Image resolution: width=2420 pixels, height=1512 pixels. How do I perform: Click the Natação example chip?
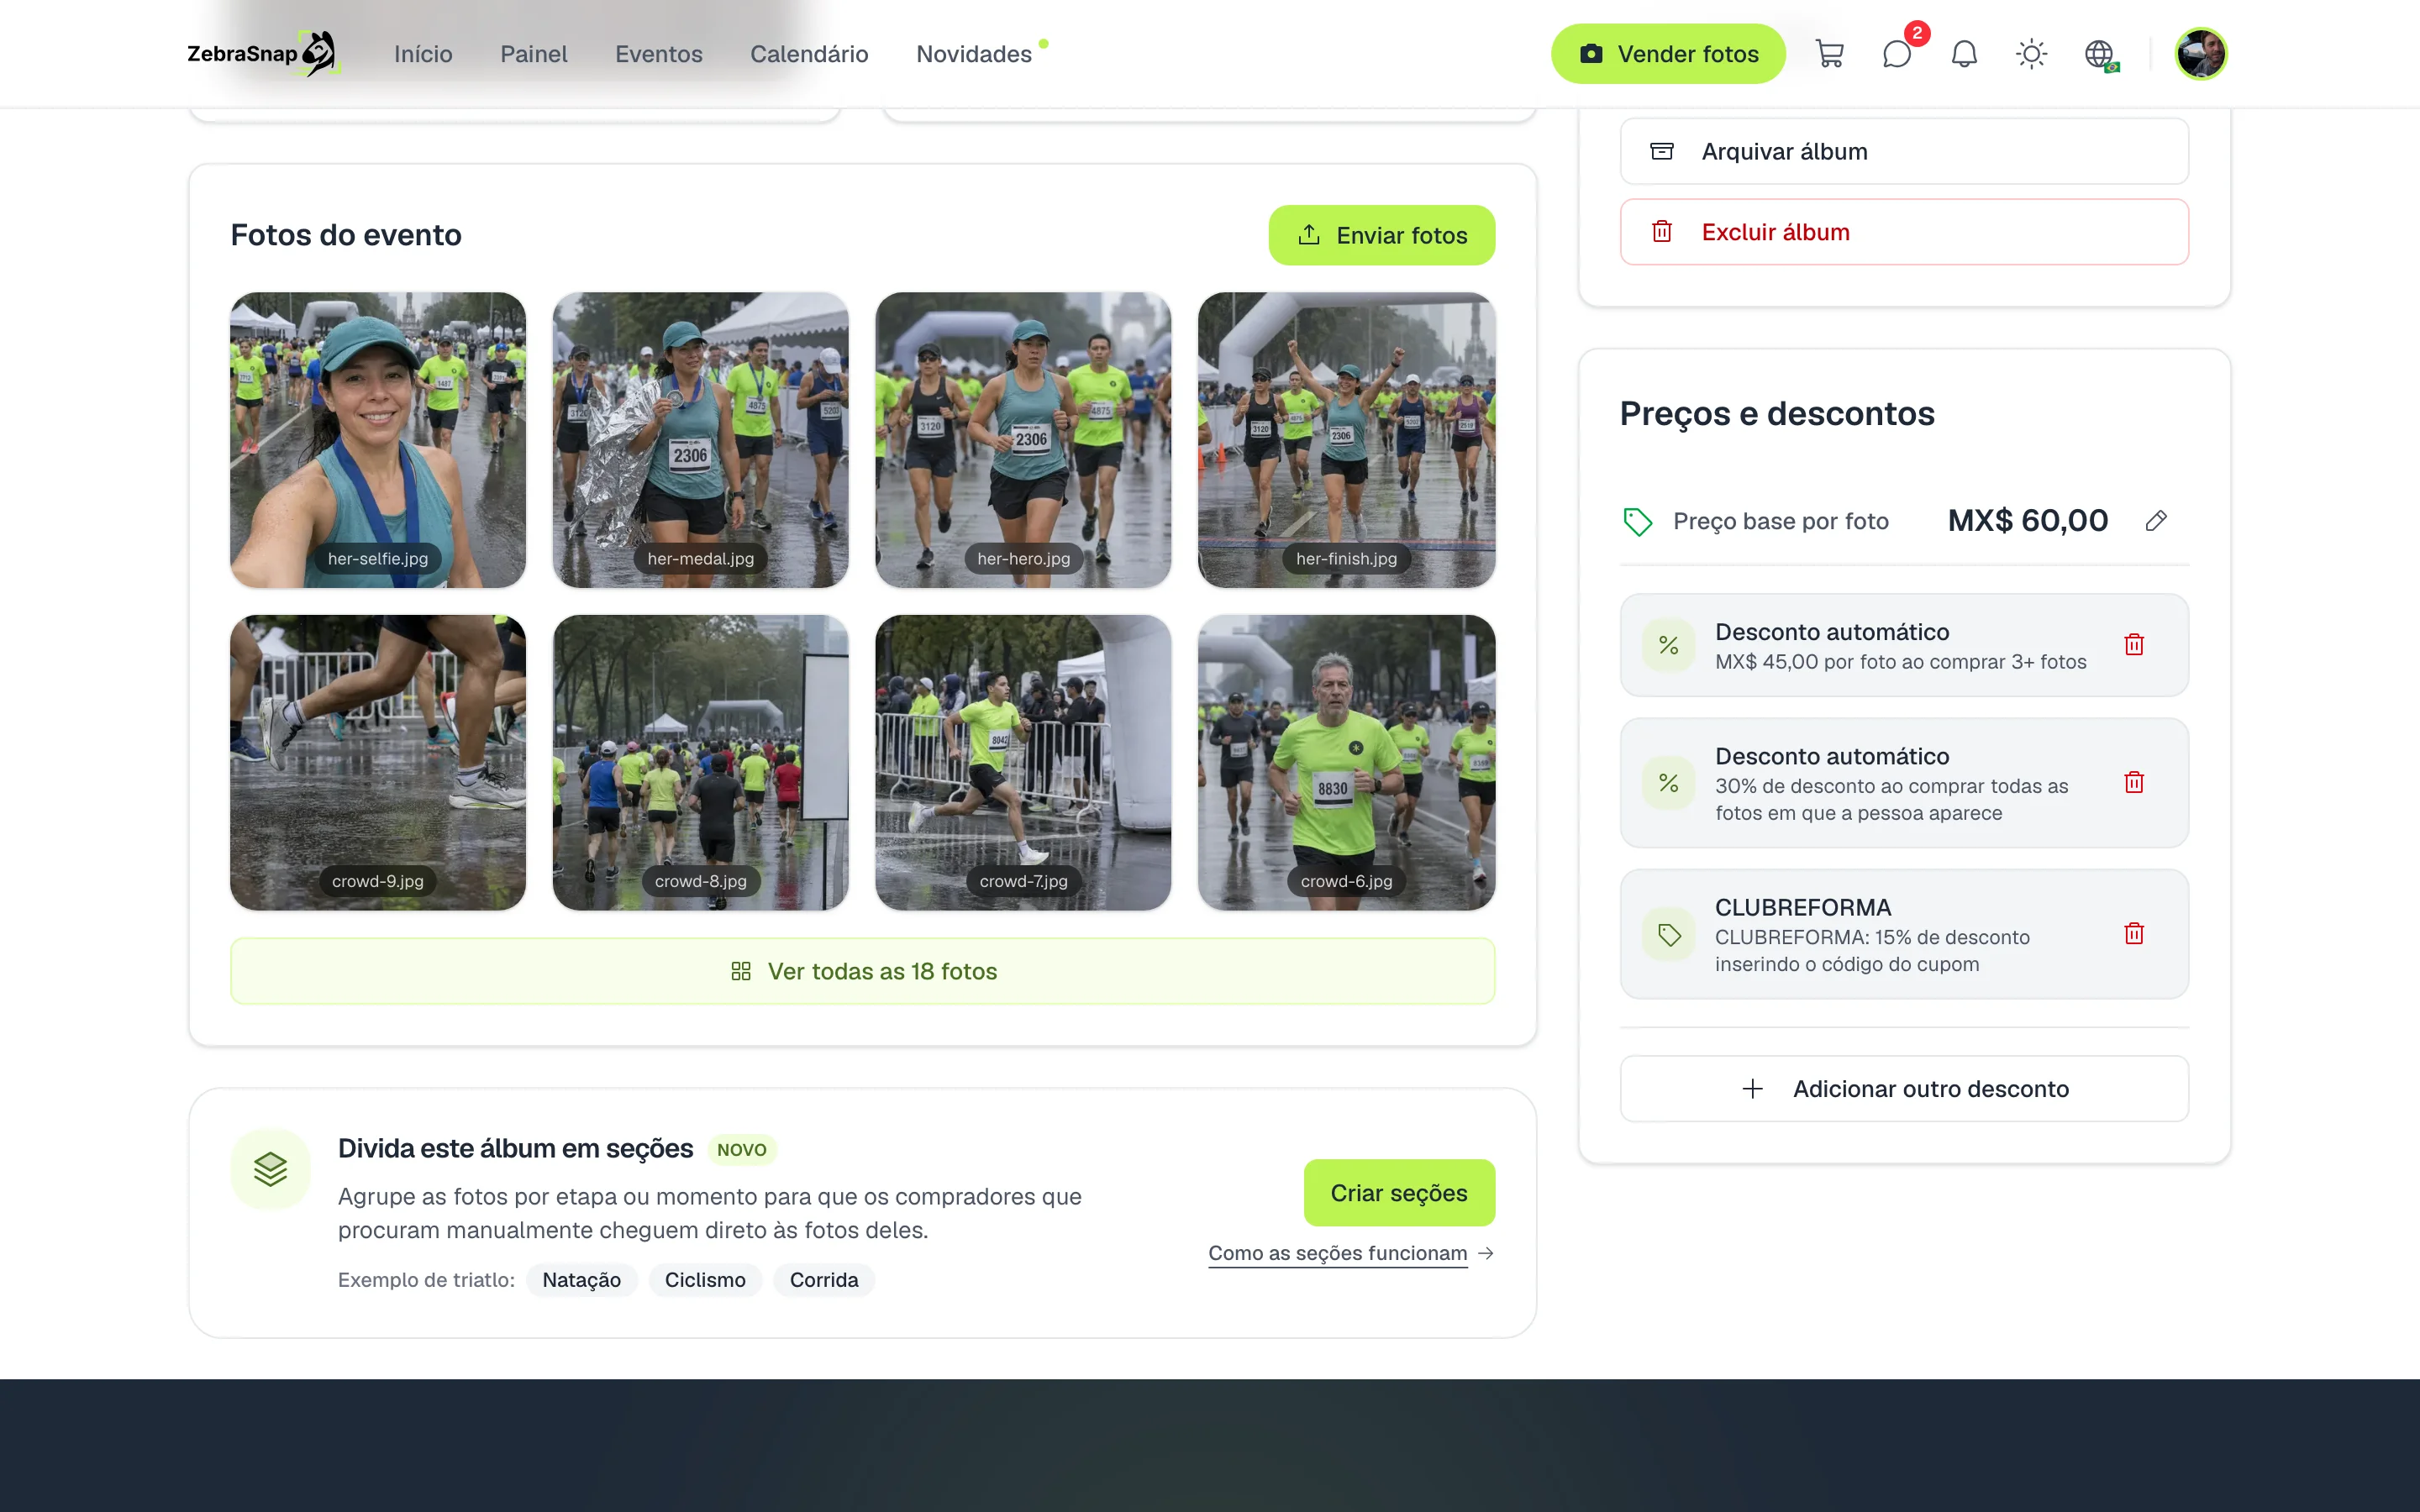(x=581, y=1280)
